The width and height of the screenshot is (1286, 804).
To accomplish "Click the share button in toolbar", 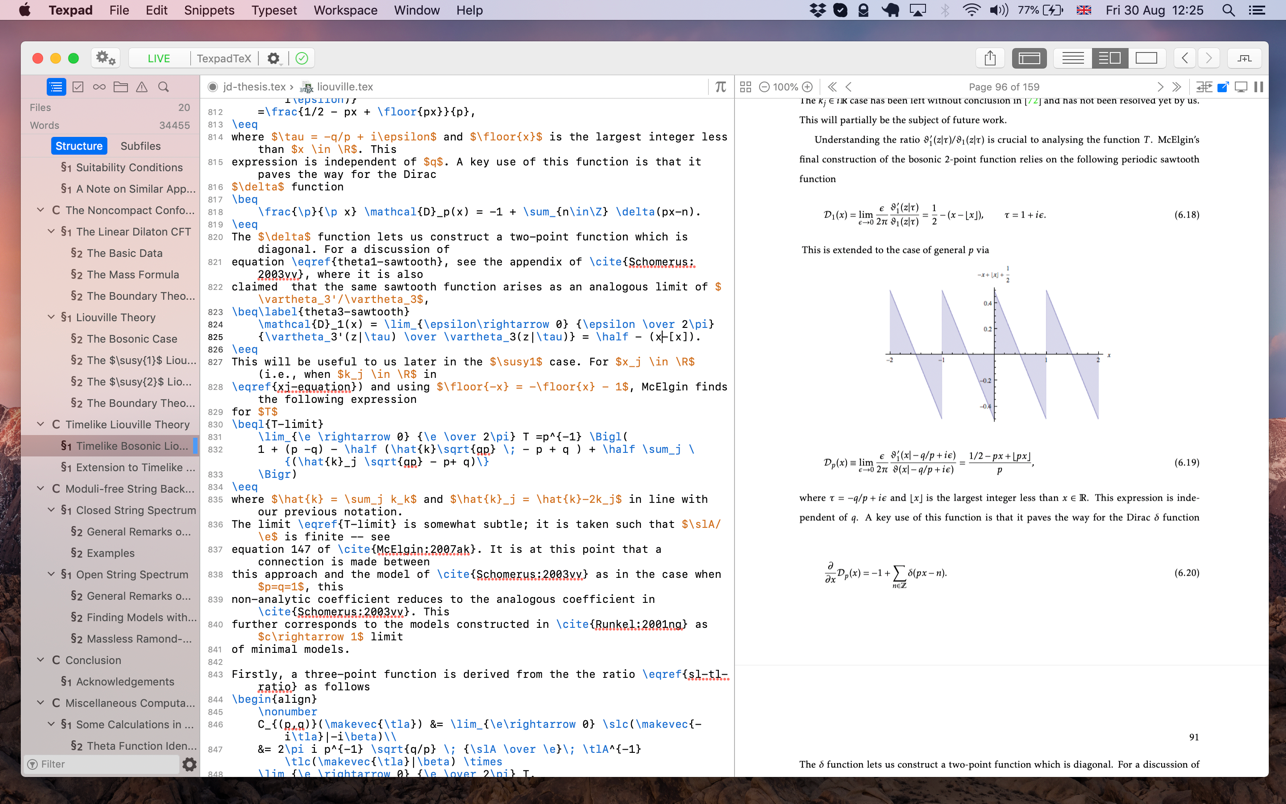I will (990, 58).
